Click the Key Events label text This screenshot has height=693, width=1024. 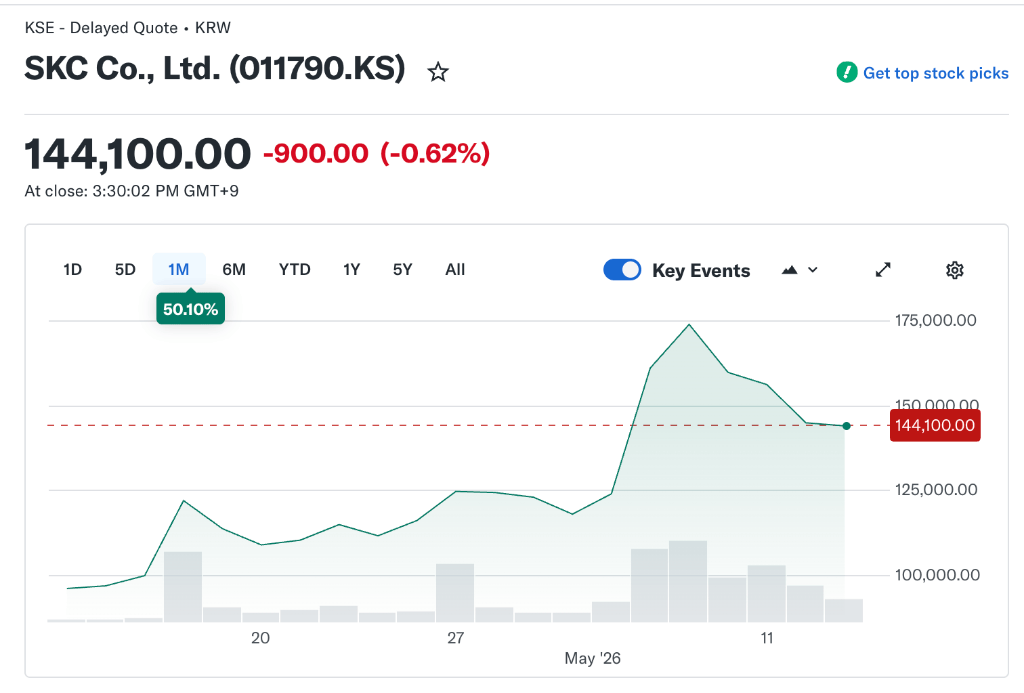[x=701, y=270]
